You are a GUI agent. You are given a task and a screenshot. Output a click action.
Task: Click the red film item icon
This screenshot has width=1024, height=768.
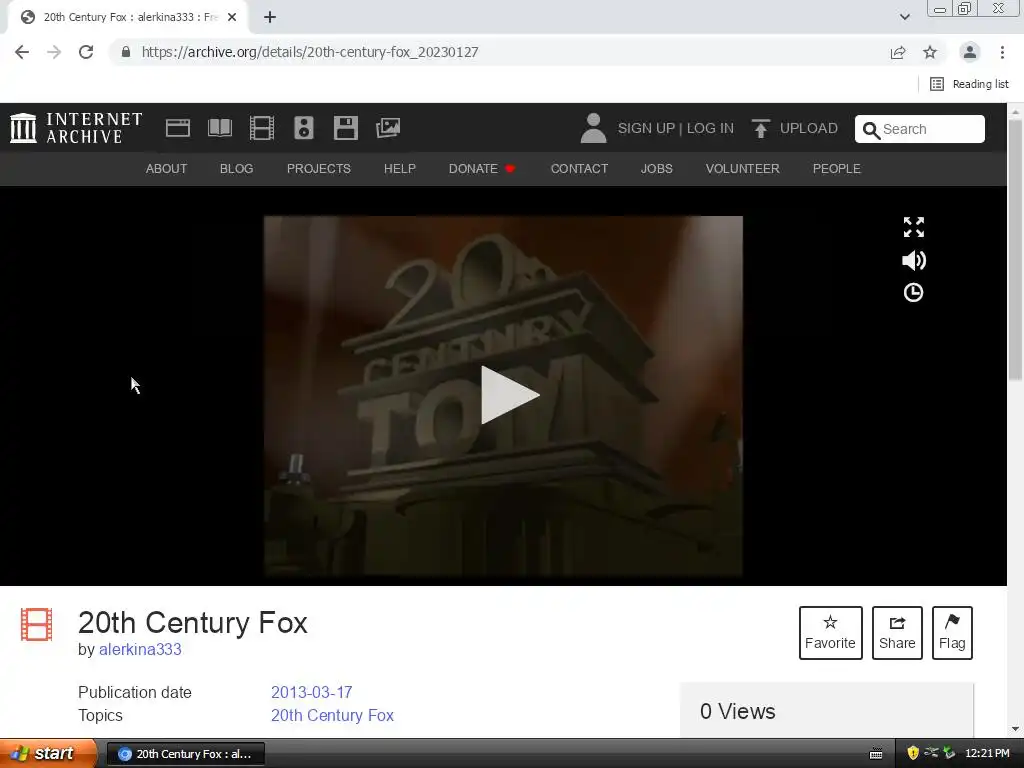(x=37, y=624)
